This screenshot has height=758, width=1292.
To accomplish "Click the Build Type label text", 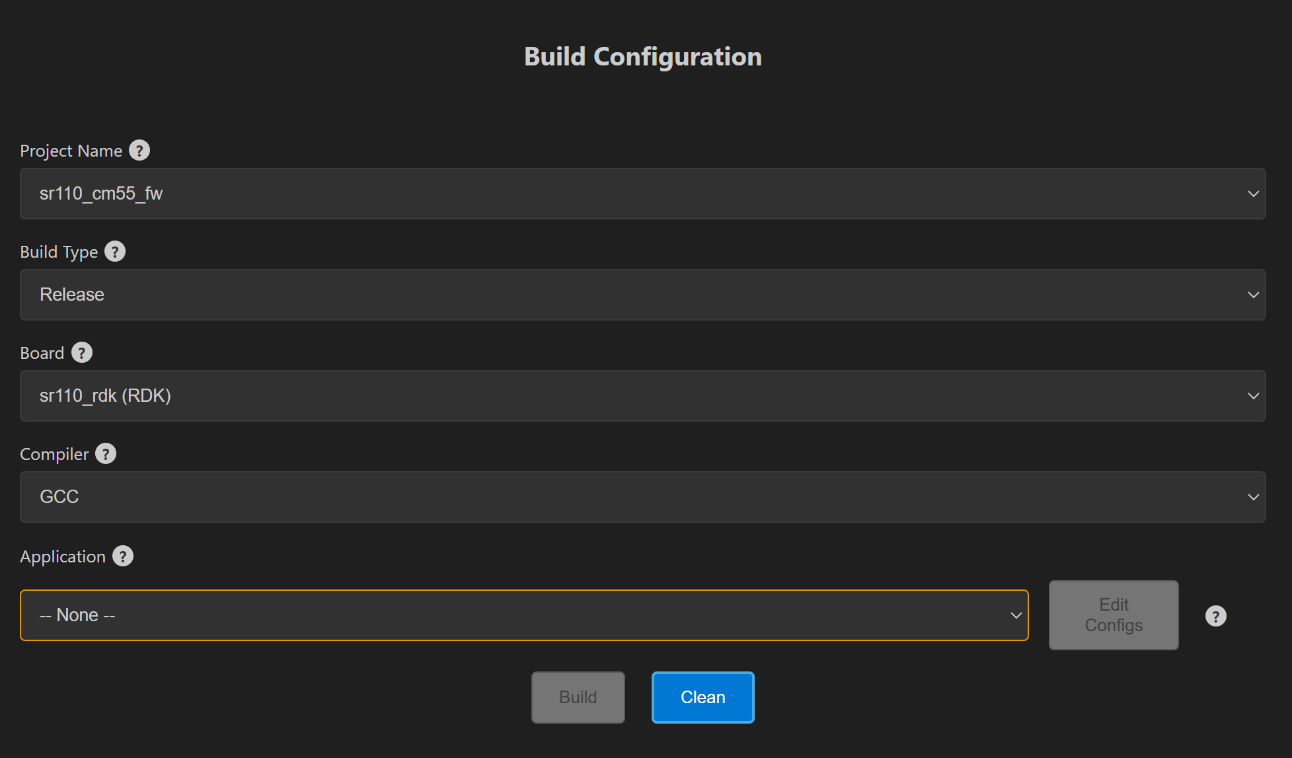I will [x=59, y=252].
